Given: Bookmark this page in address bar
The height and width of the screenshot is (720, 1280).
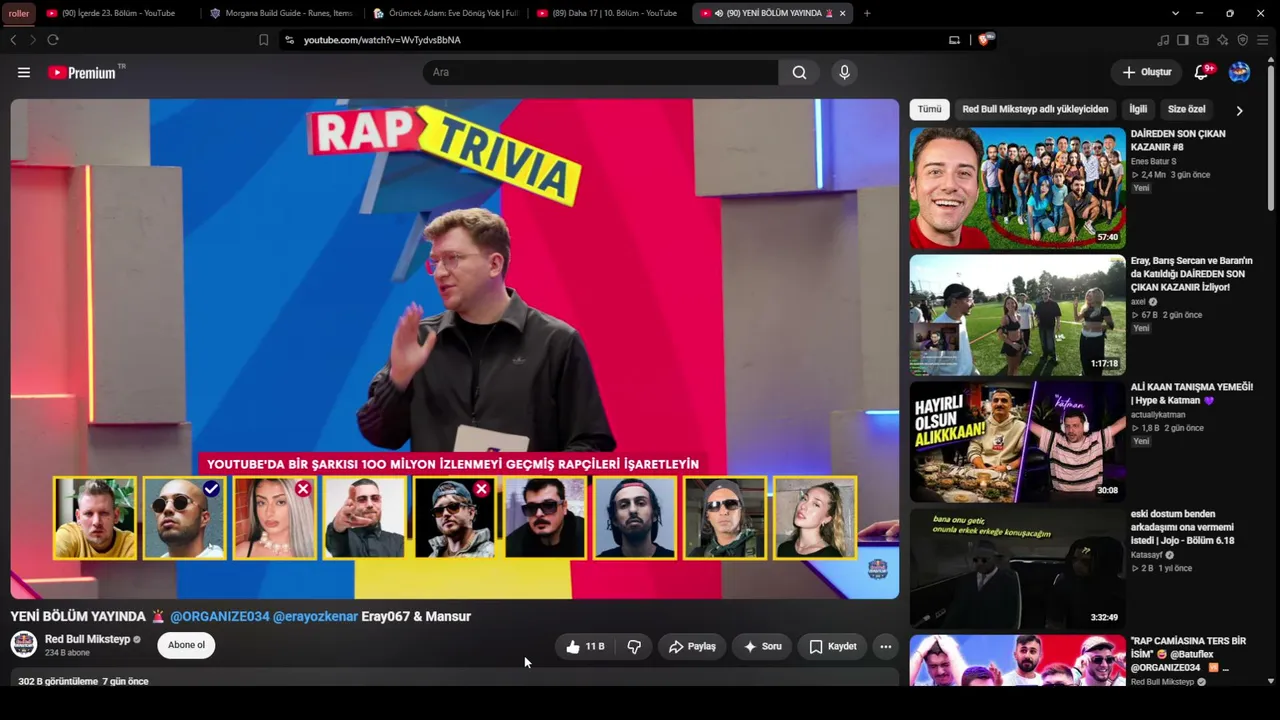Looking at the screenshot, I should click(x=264, y=40).
